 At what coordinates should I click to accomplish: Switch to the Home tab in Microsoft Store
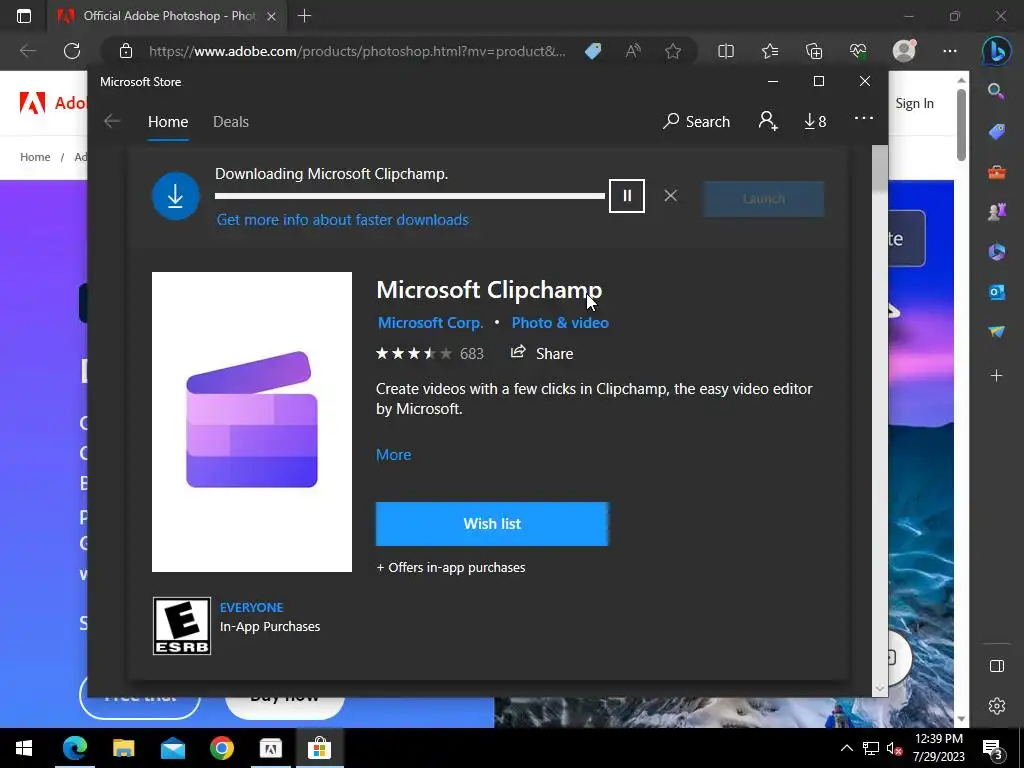pos(168,121)
